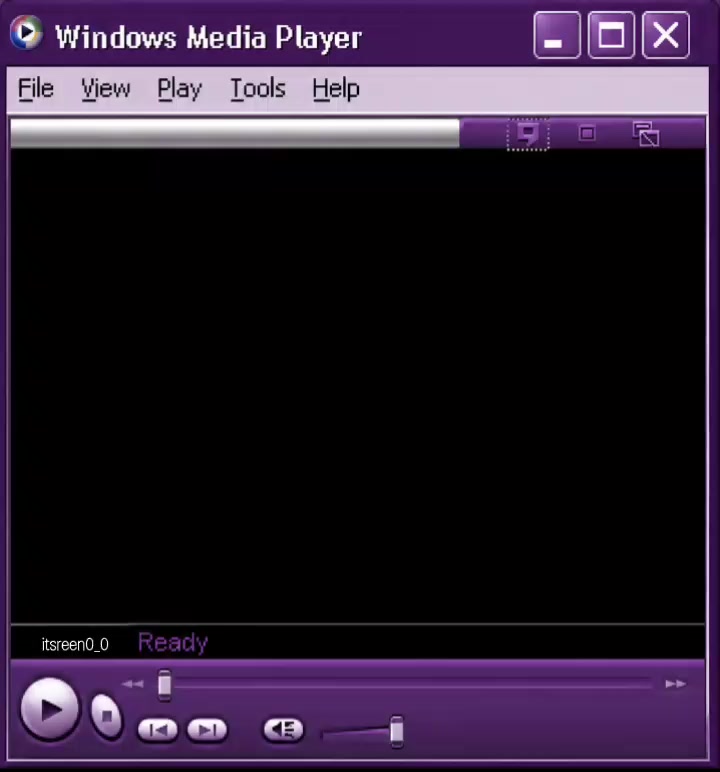720x772 pixels.
Task: Click the black video display area
Action: (358, 386)
